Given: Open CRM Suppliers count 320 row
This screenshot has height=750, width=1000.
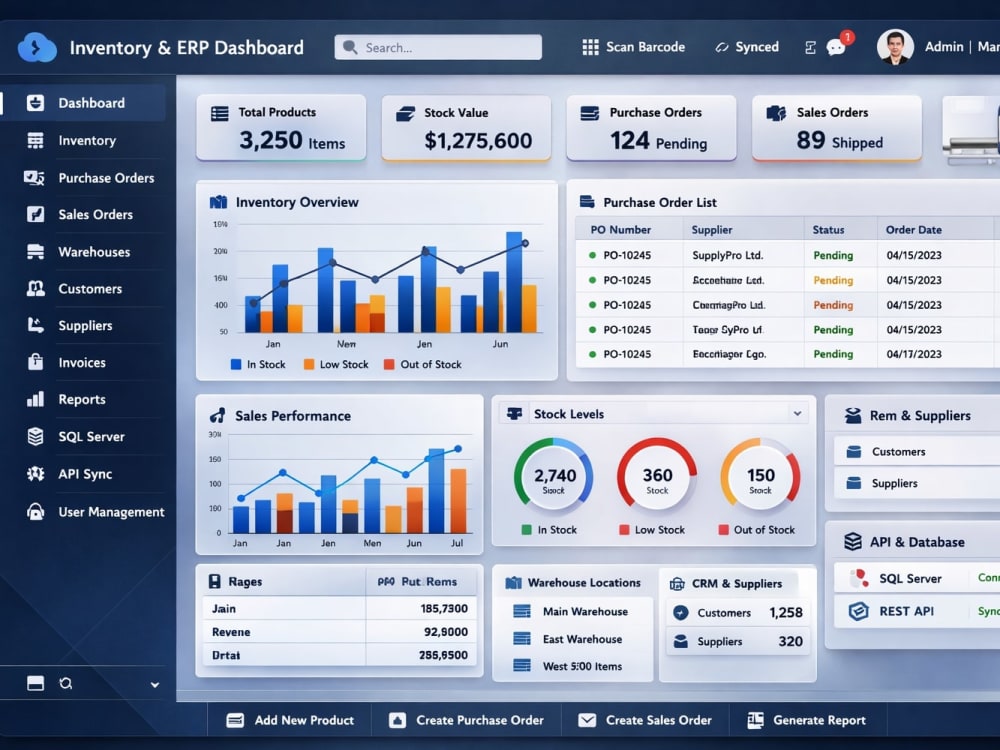Looking at the screenshot, I should click(x=739, y=642).
